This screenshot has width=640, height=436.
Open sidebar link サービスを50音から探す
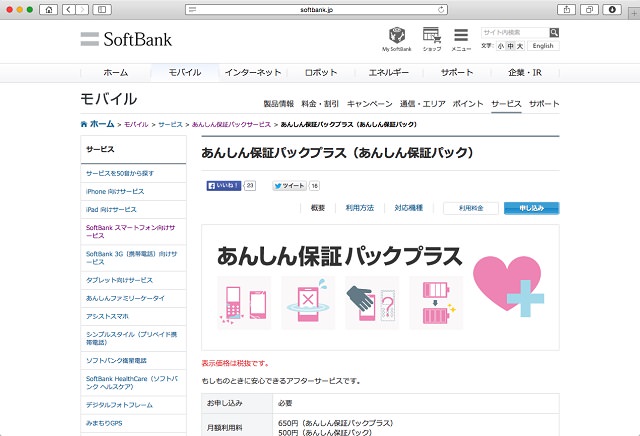pos(120,173)
